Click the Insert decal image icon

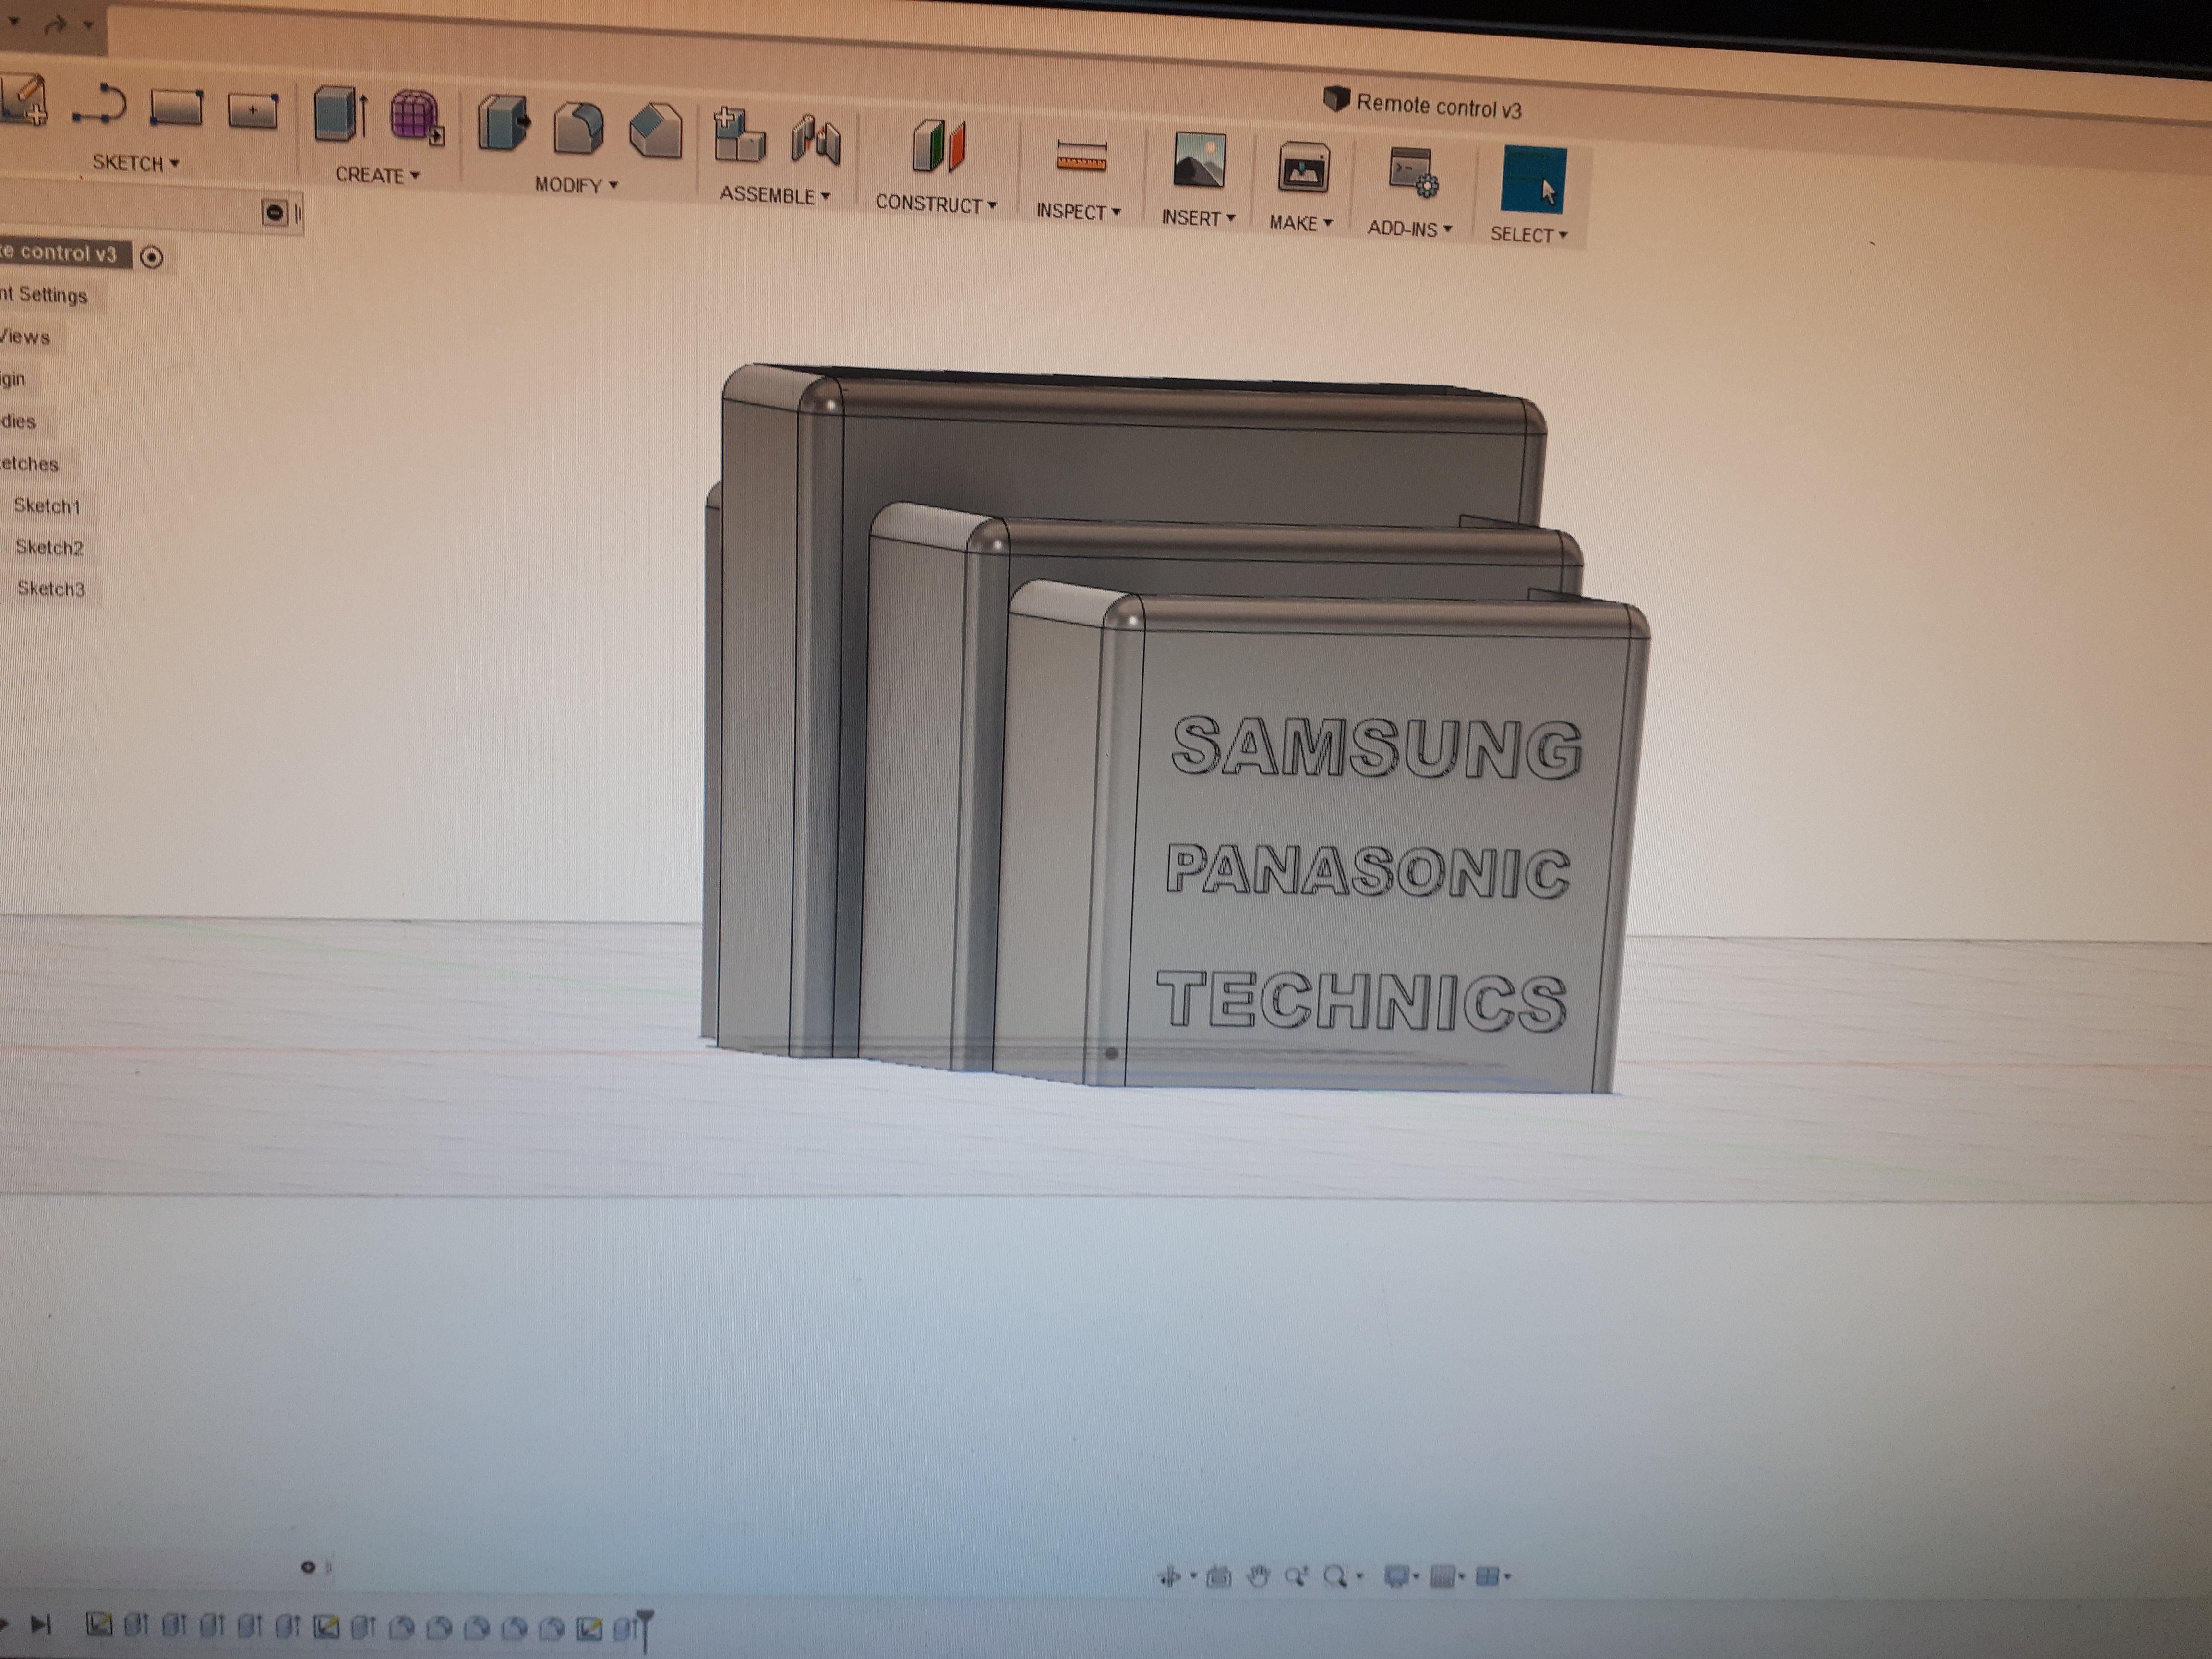click(1199, 160)
